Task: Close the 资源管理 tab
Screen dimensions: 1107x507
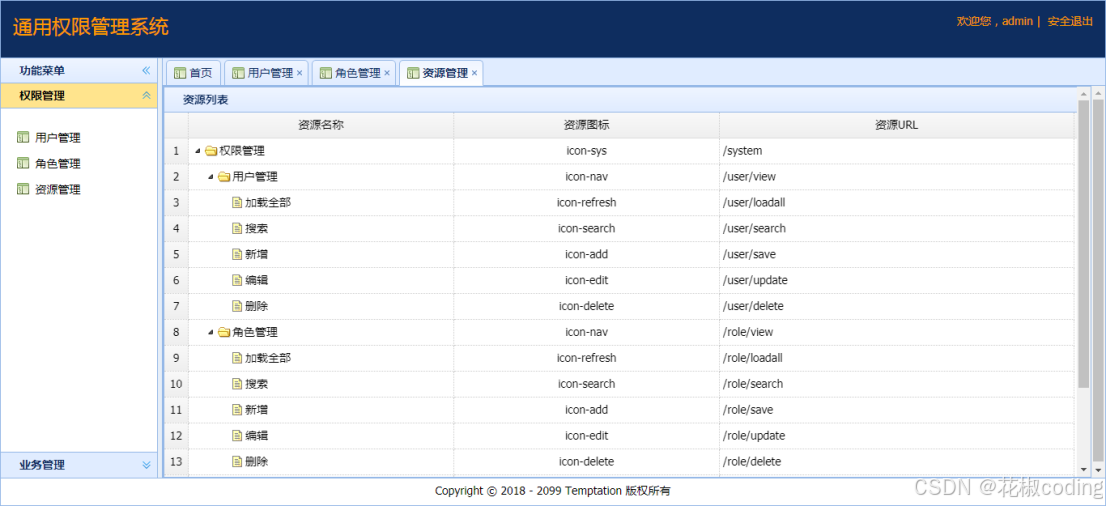Action: [x=474, y=73]
